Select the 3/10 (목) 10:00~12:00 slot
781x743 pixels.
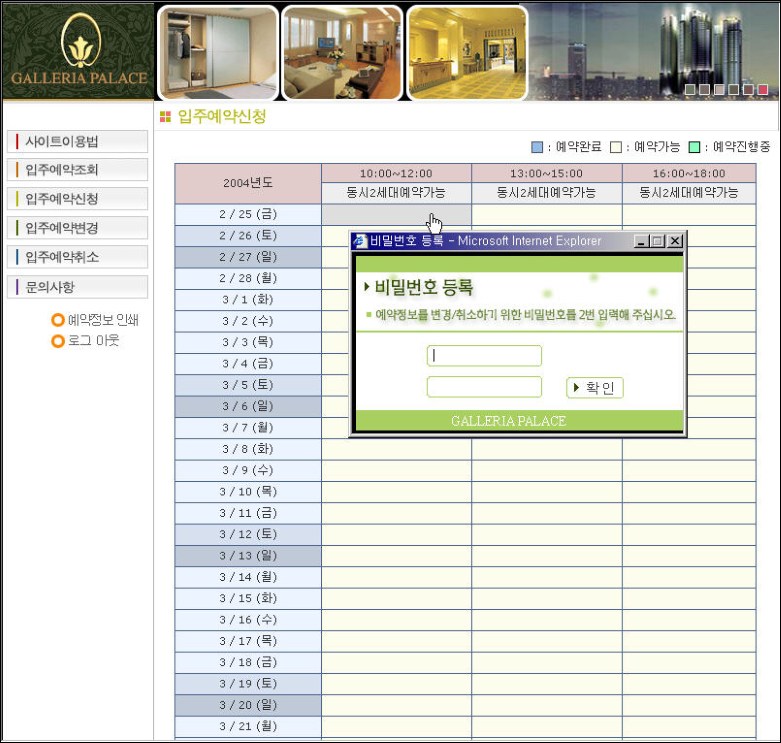point(396,491)
